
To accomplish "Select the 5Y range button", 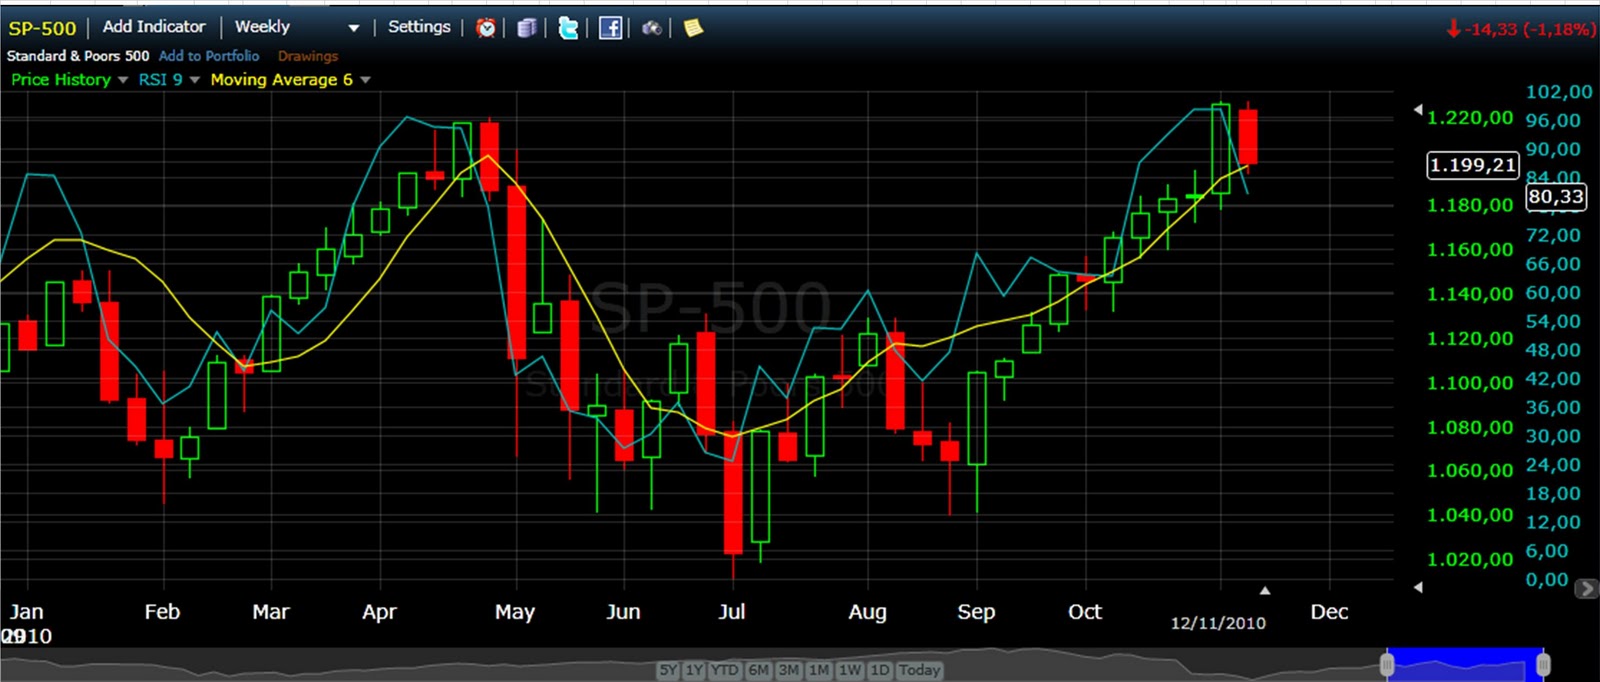I will pyautogui.click(x=668, y=670).
